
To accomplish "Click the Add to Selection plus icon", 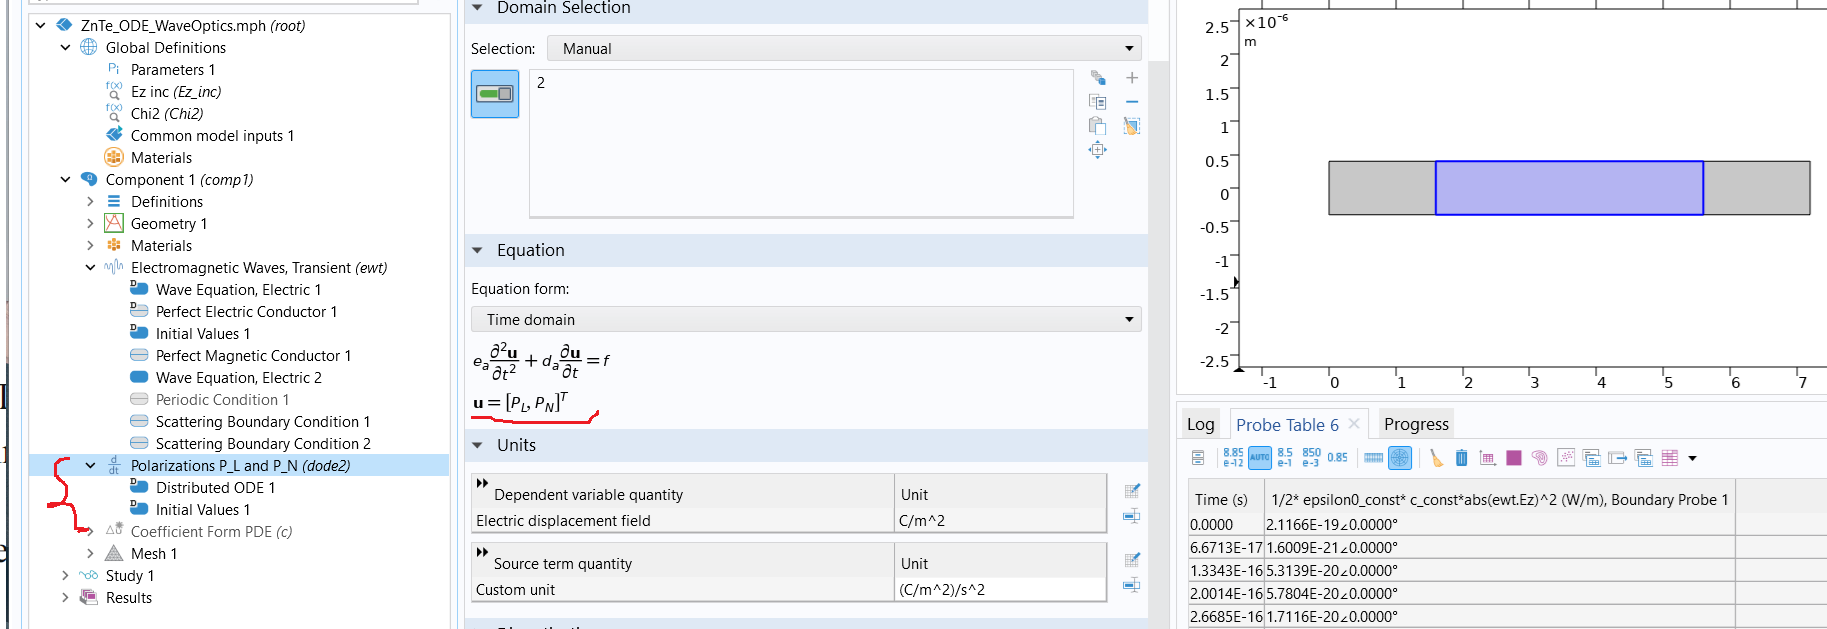I will pyautogui.click(x=1132, y=78).
